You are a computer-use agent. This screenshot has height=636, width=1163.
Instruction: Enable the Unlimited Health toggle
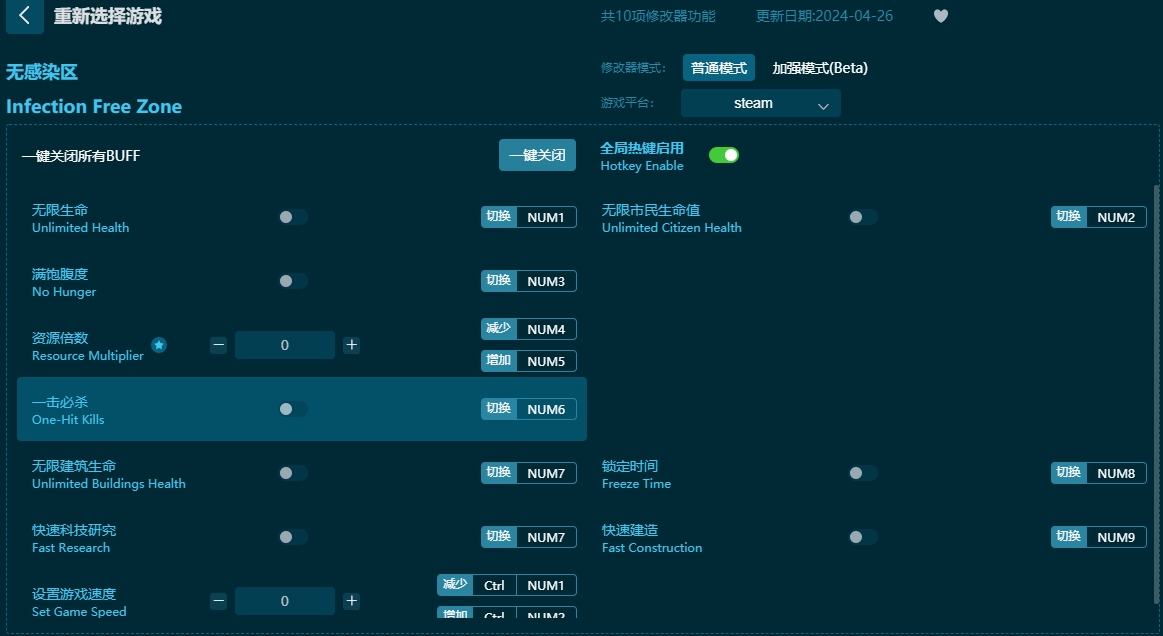point(292,217)
